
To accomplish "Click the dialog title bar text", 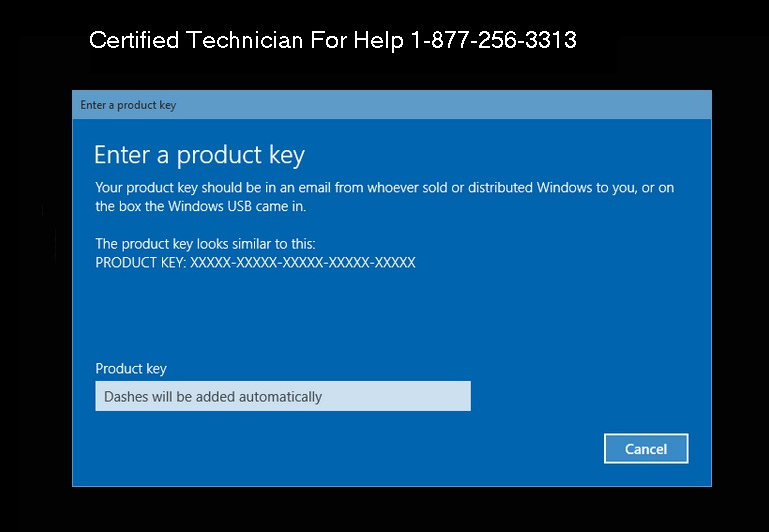I will point(128,105).
